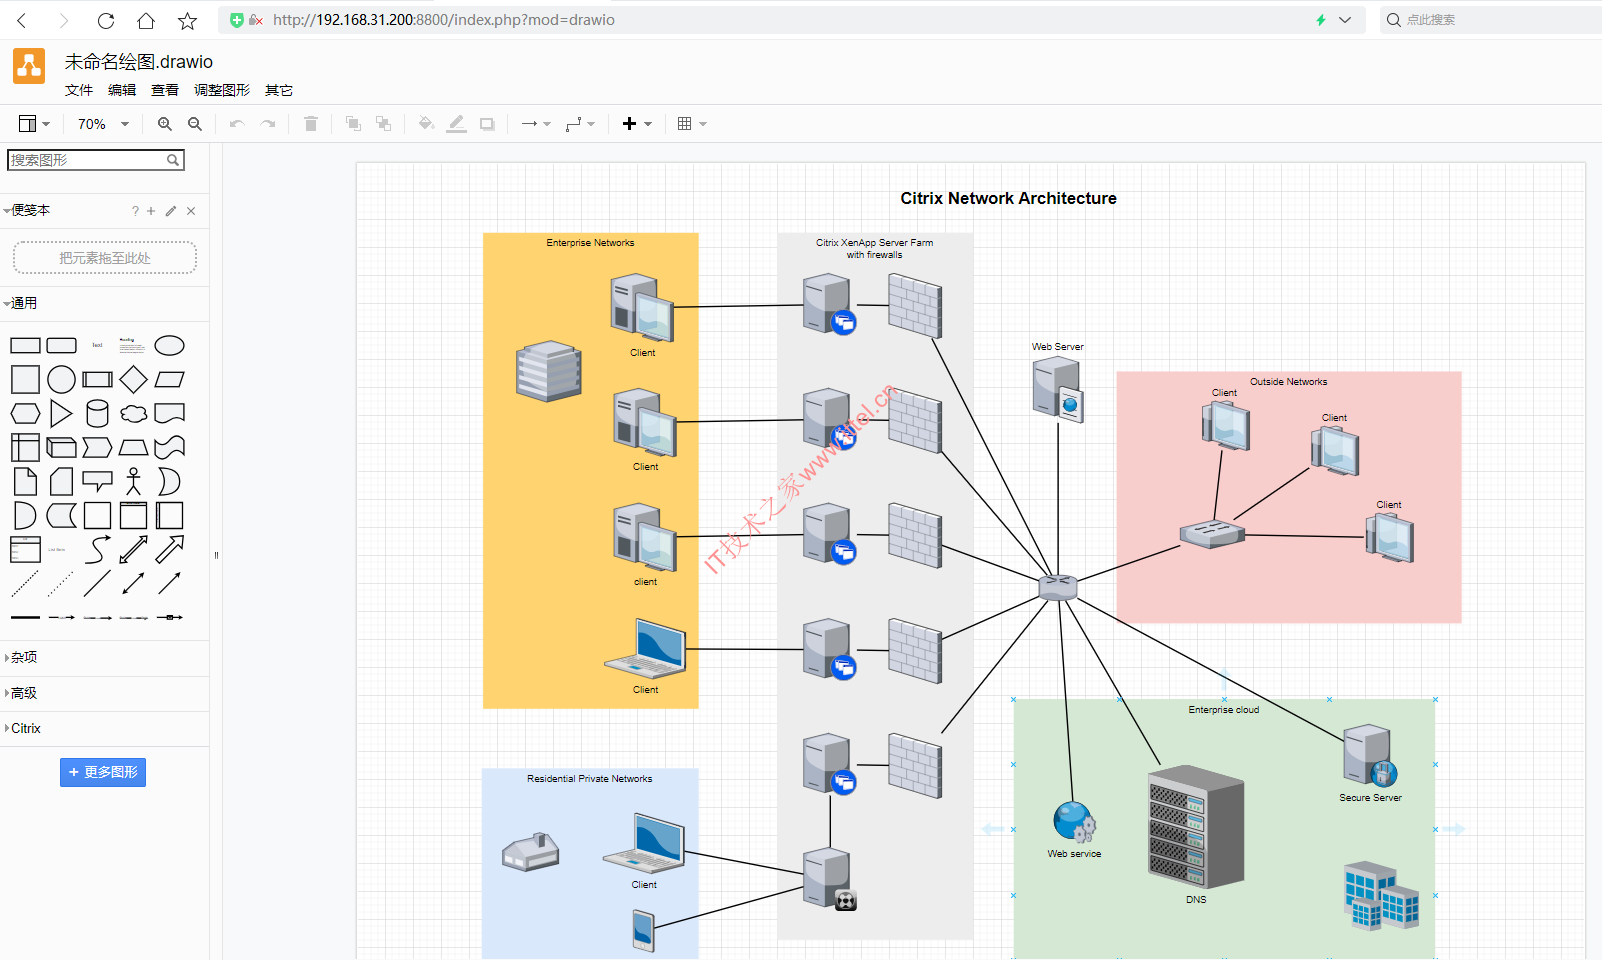1602x960 pixels.
Task: Click the redo arrow in the toolbar
Action: pyautogui.click(x=268, y=124)
